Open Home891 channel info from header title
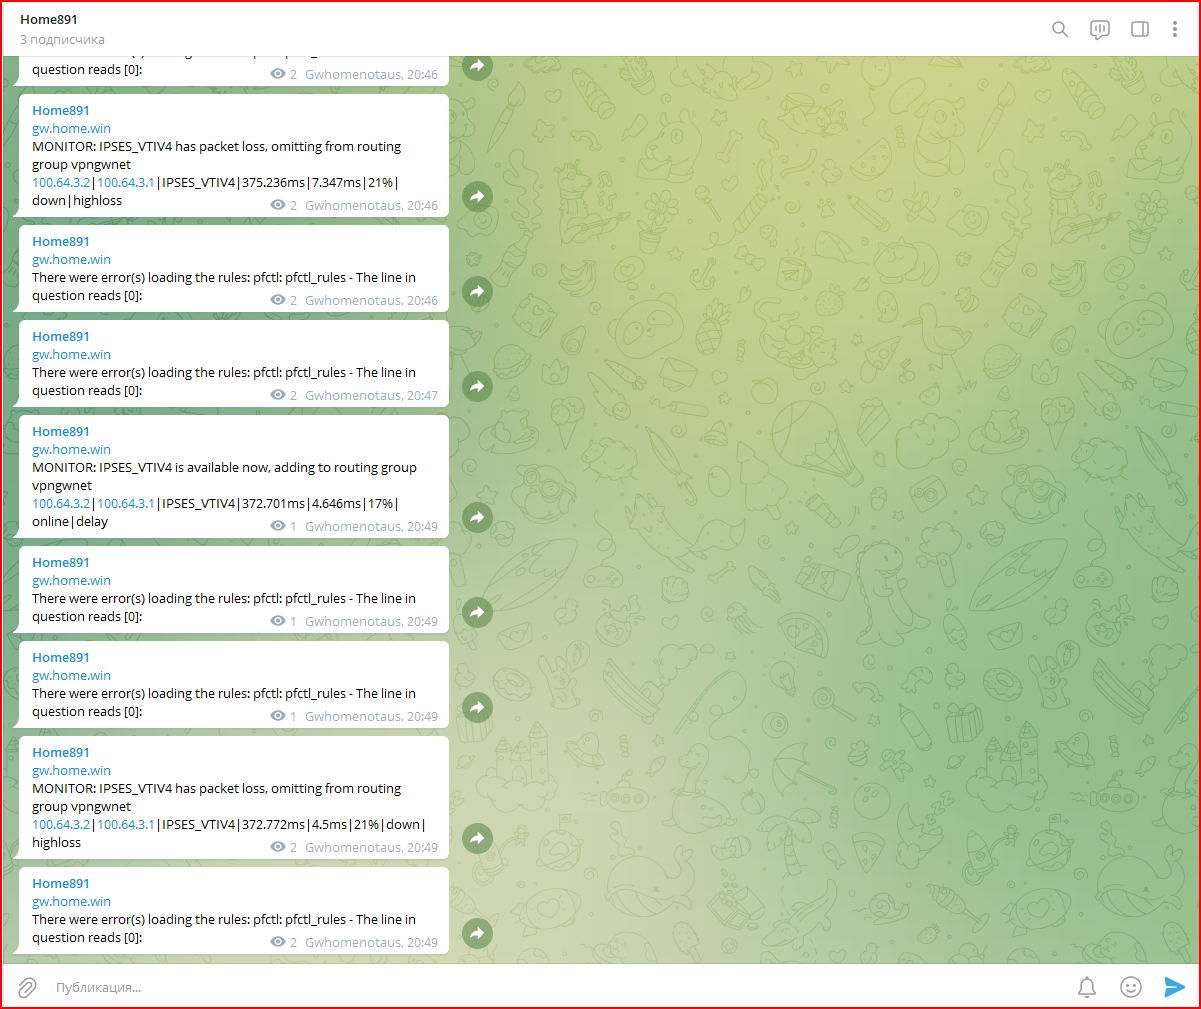The width and height of the screenshot is (1201, 1009). [x=49, y=20]
